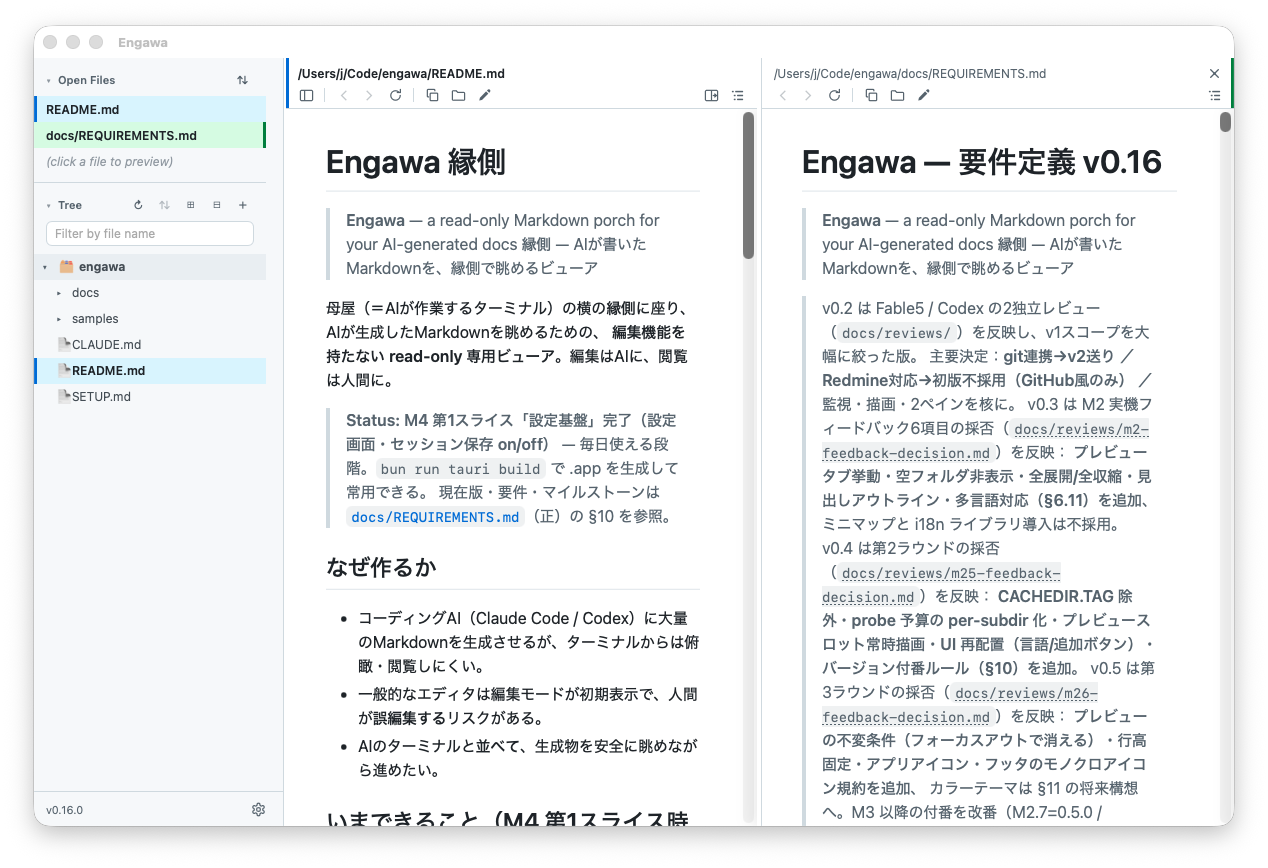This screenshot has height=868, width=1268.
Task: Go forward in the README.md pane
Action: point(369,95)
